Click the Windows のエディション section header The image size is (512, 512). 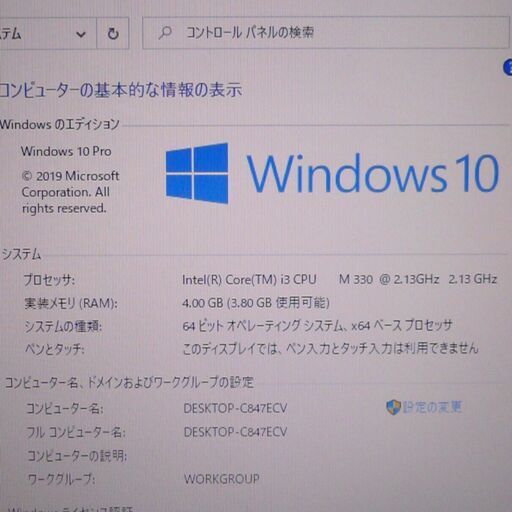point(60,124)
